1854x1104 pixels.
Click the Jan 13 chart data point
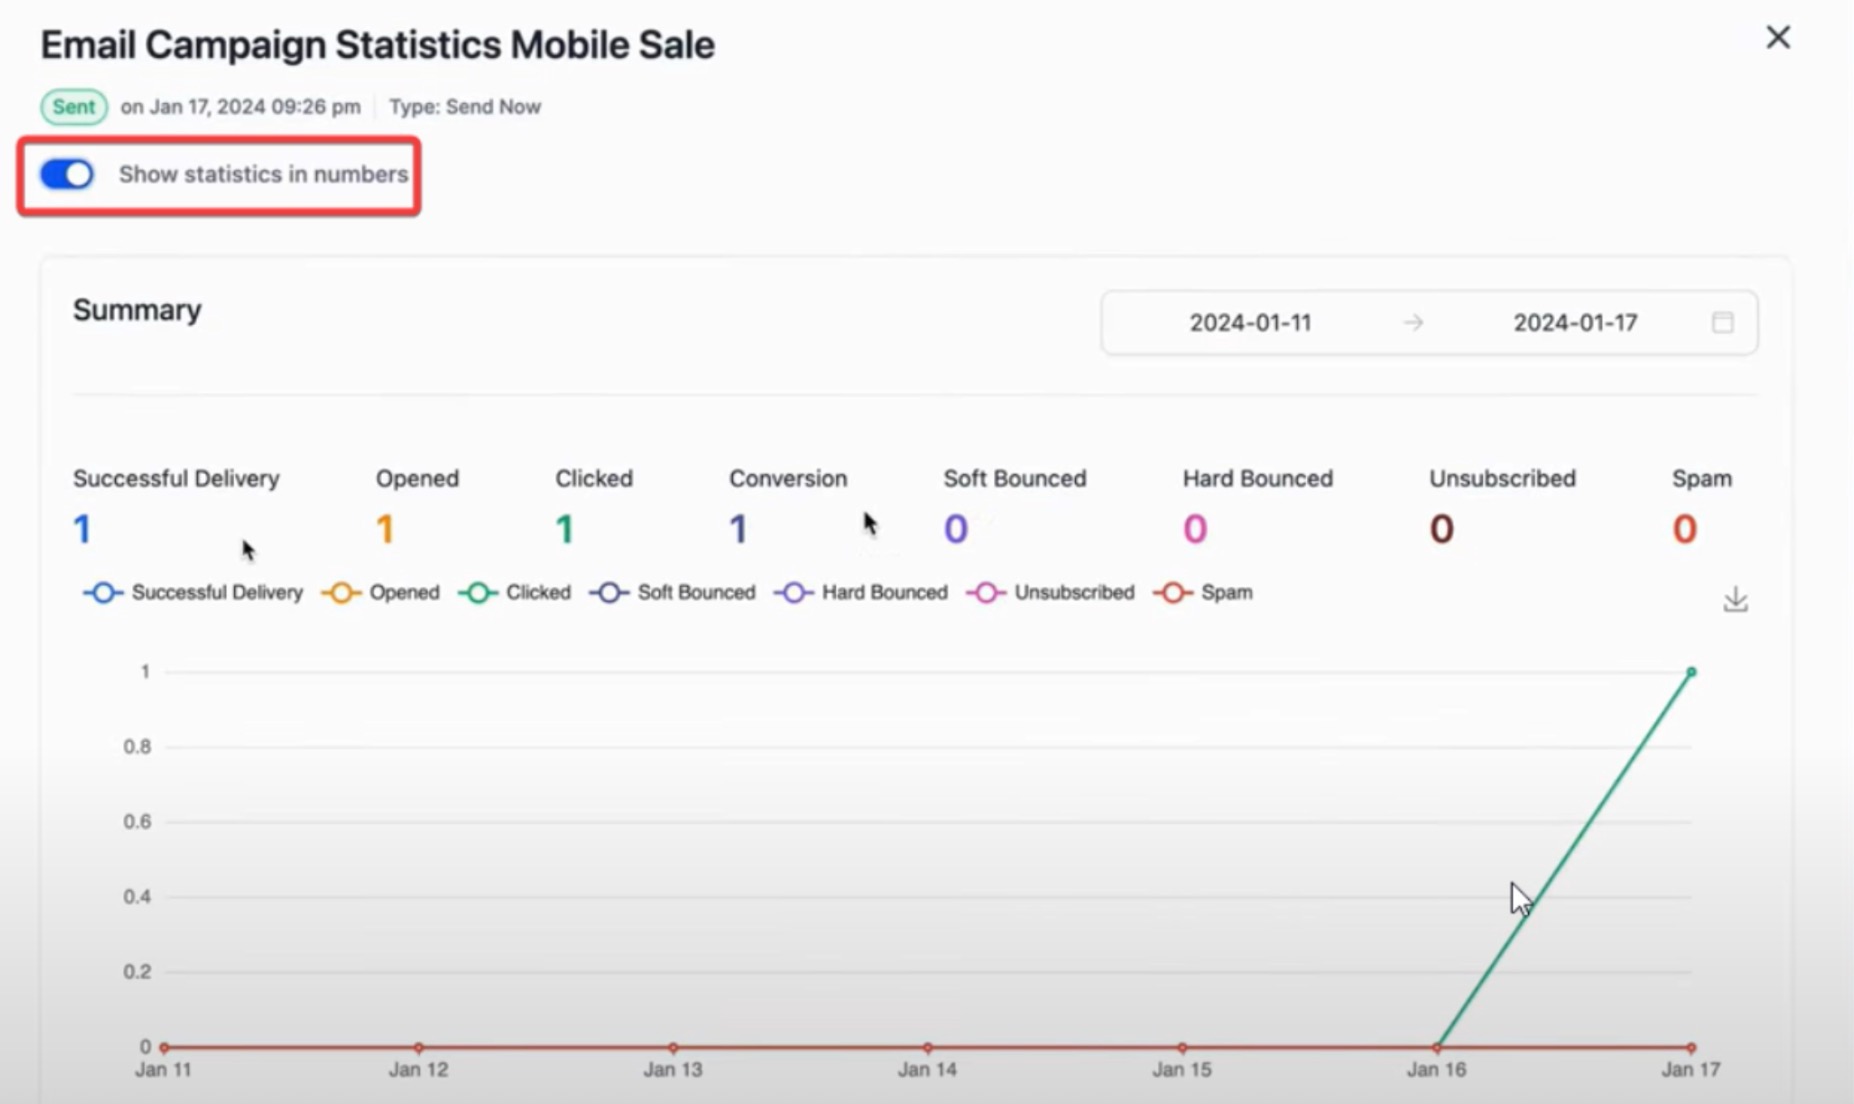[673, 1047]
